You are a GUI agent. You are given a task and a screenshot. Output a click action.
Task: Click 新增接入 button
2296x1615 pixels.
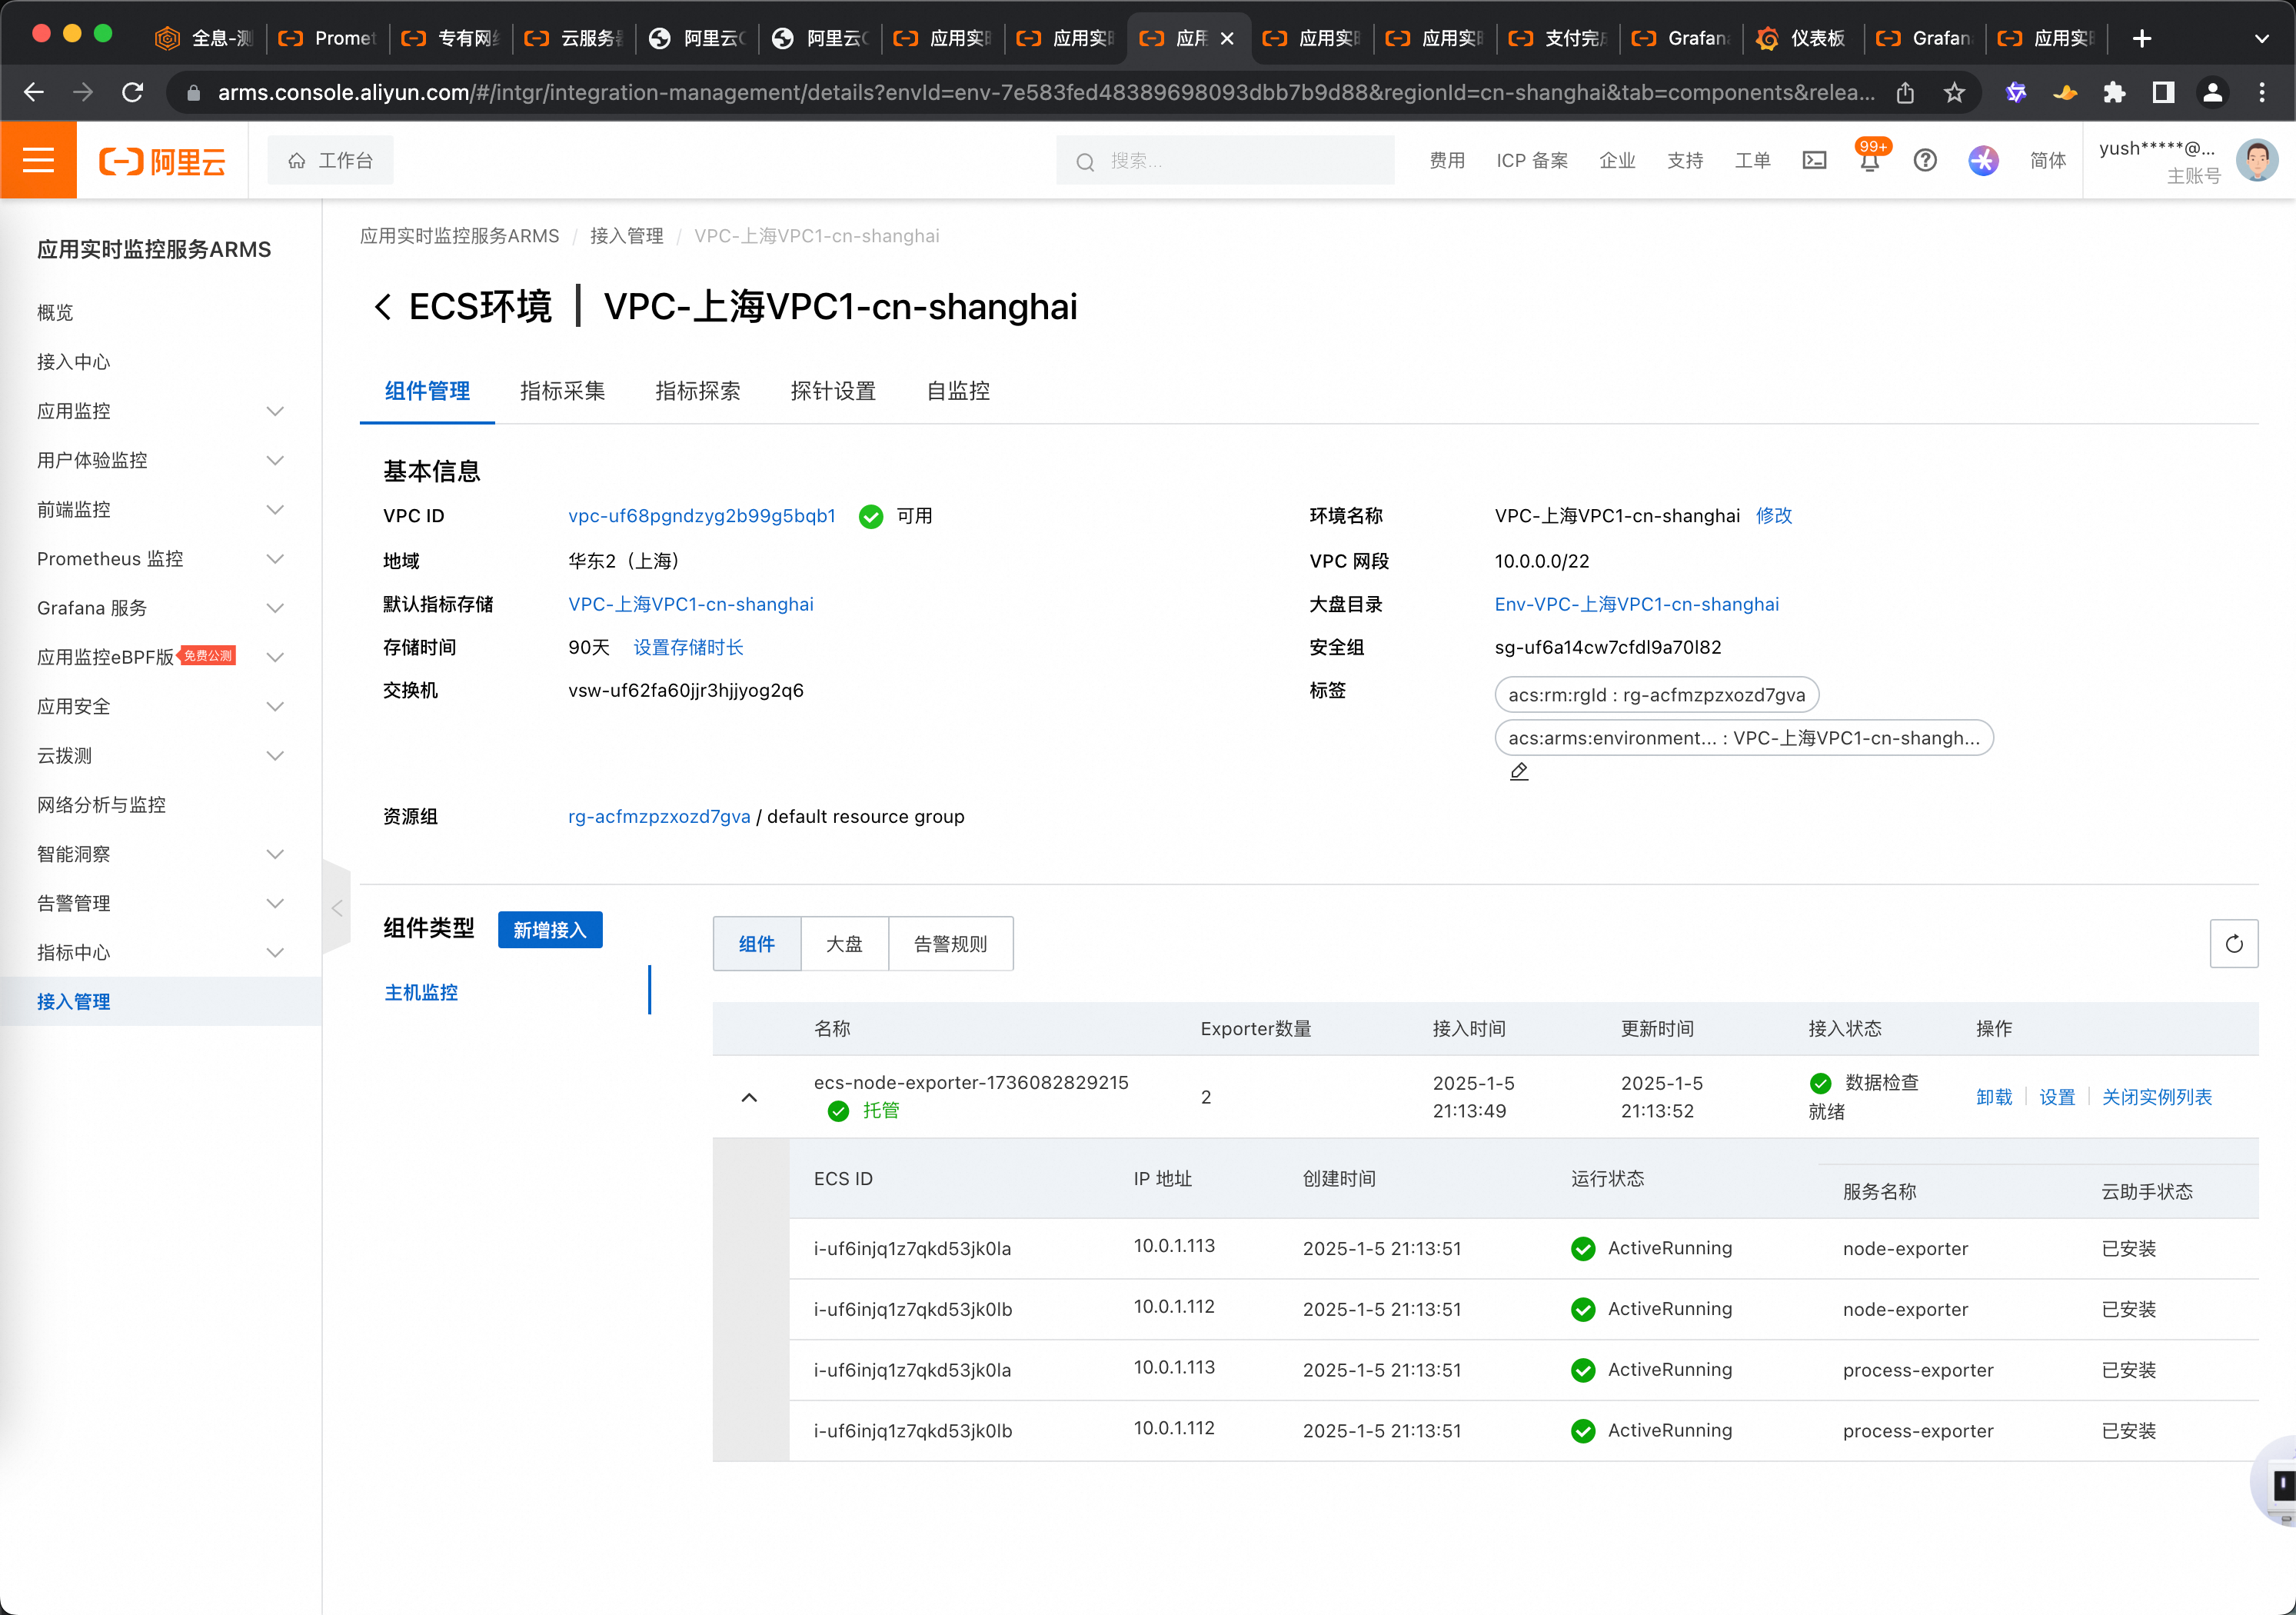click(x=550, y=930)
